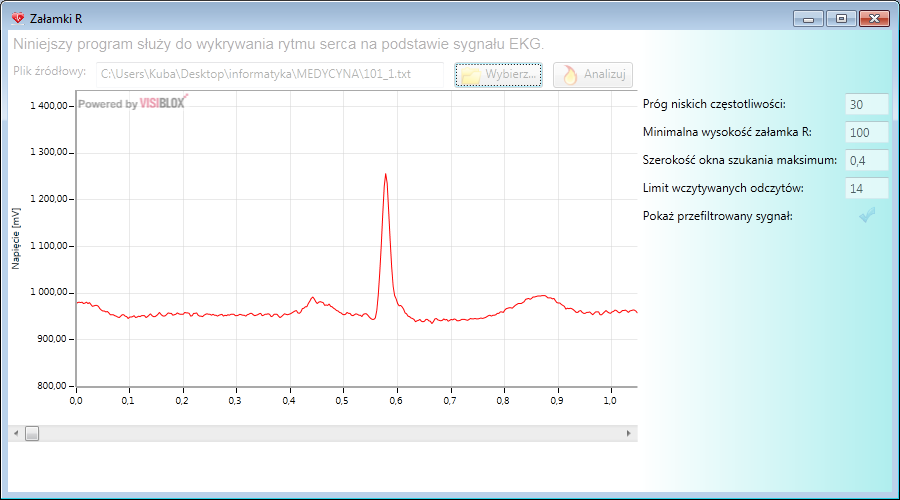Close the Załamki R window
Screen dimensions: 900x500
[874, 19]
